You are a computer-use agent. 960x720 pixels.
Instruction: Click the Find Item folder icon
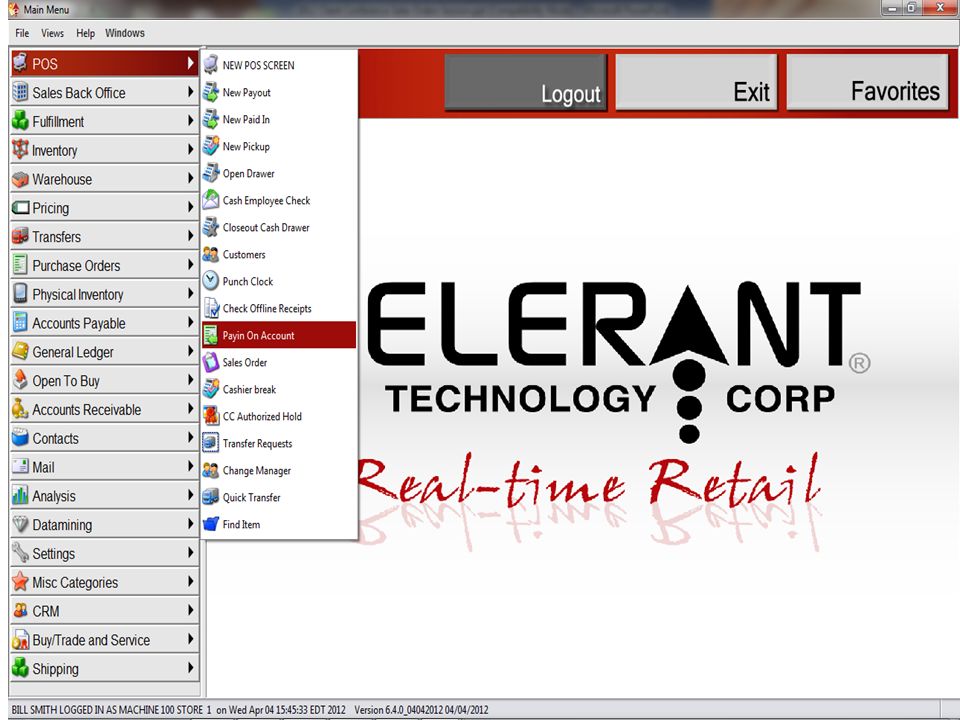(x=211, y=524)
